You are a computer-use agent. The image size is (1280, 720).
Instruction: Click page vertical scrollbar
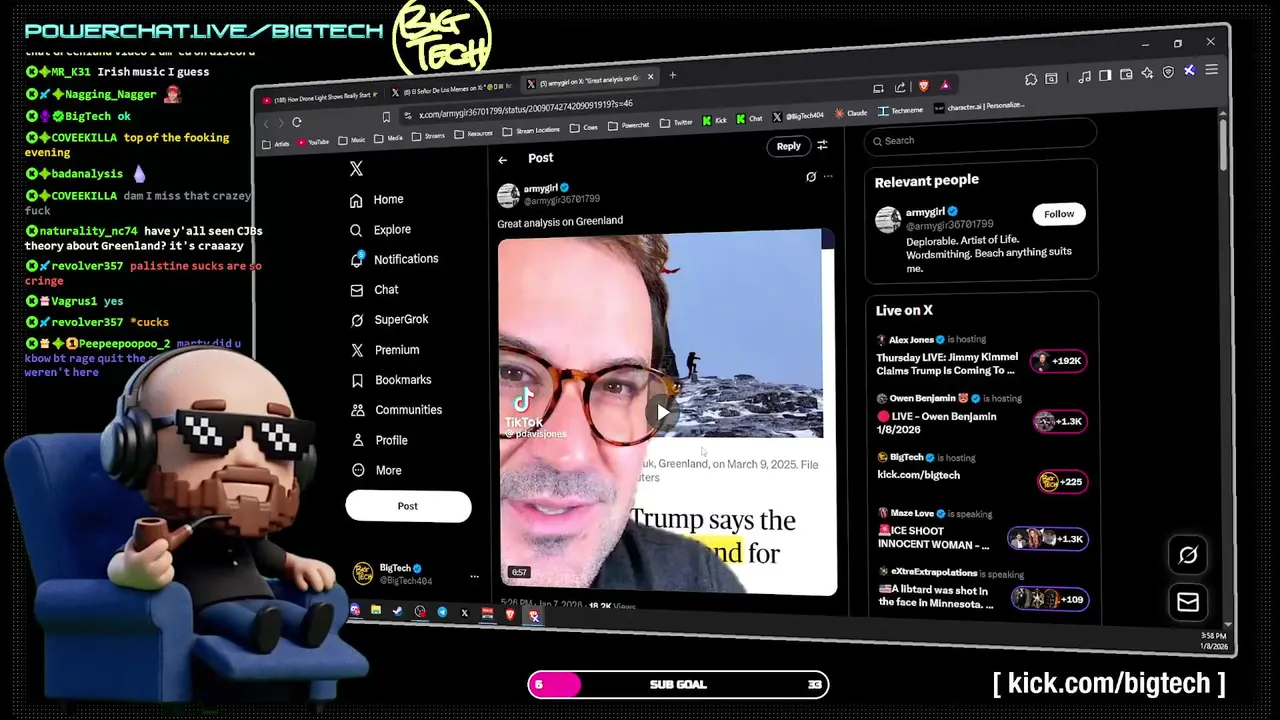[1222, 146]
